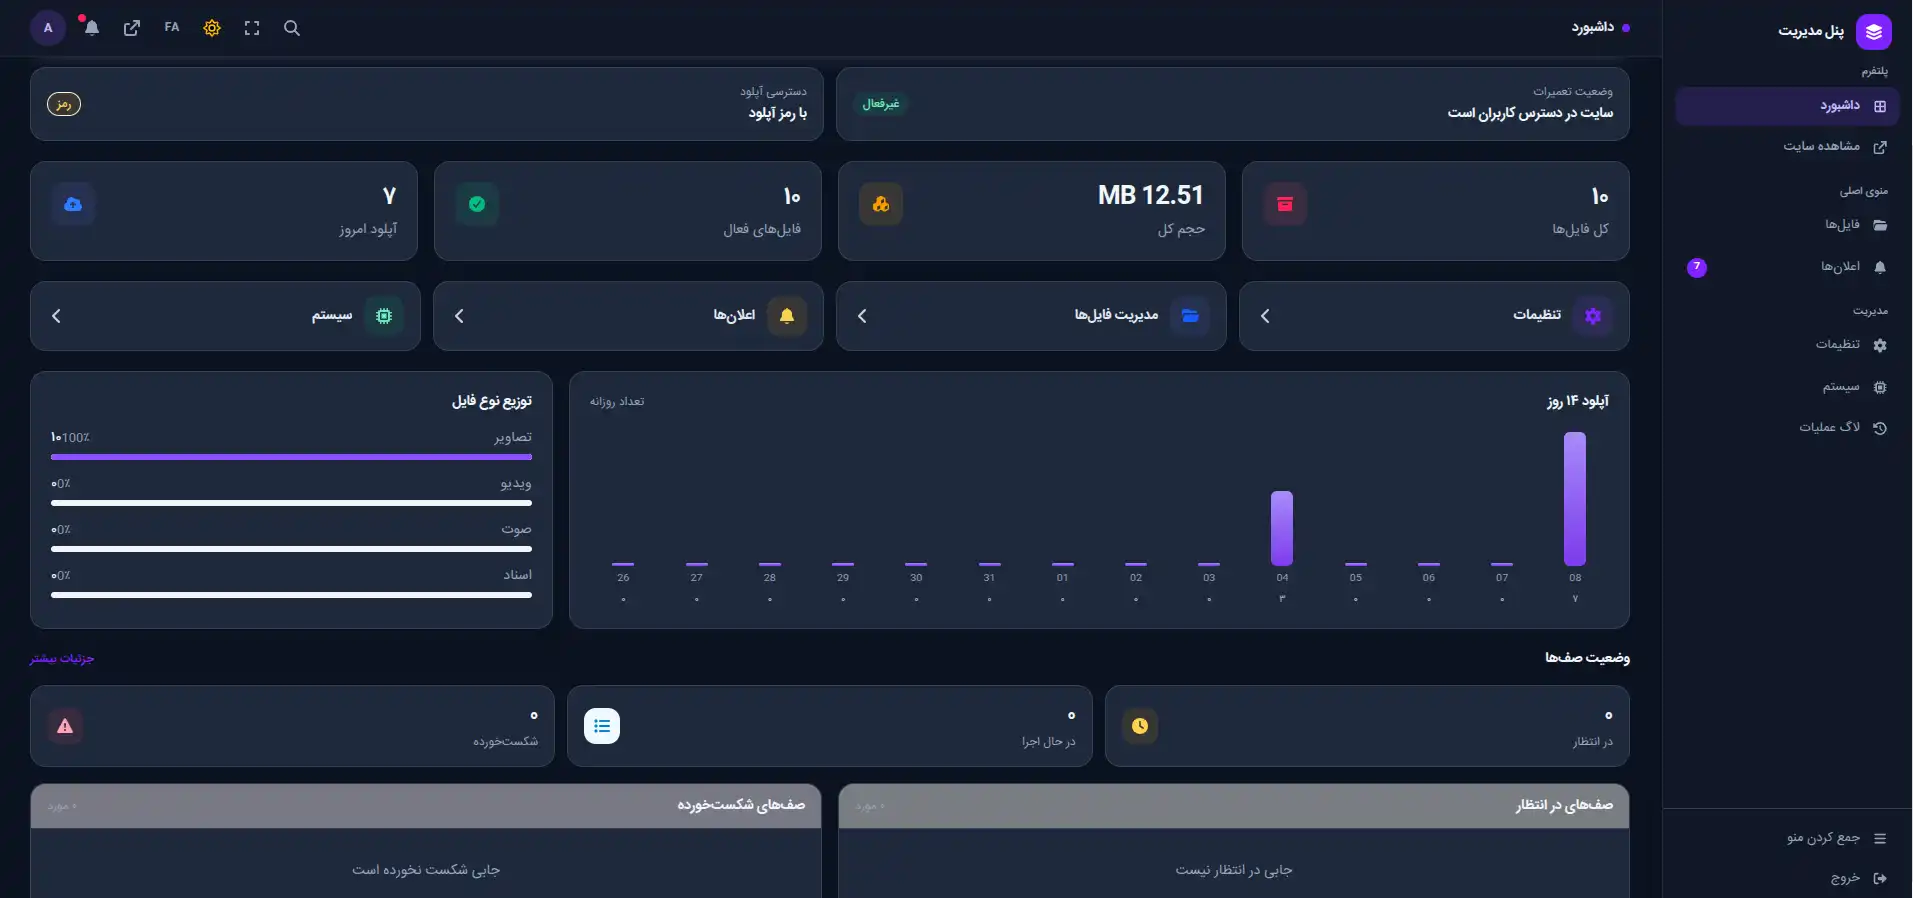The width and height of the screenshot is (1913, 898).
Task: Click the chart bar for day 08
Action: point(1575,499)
